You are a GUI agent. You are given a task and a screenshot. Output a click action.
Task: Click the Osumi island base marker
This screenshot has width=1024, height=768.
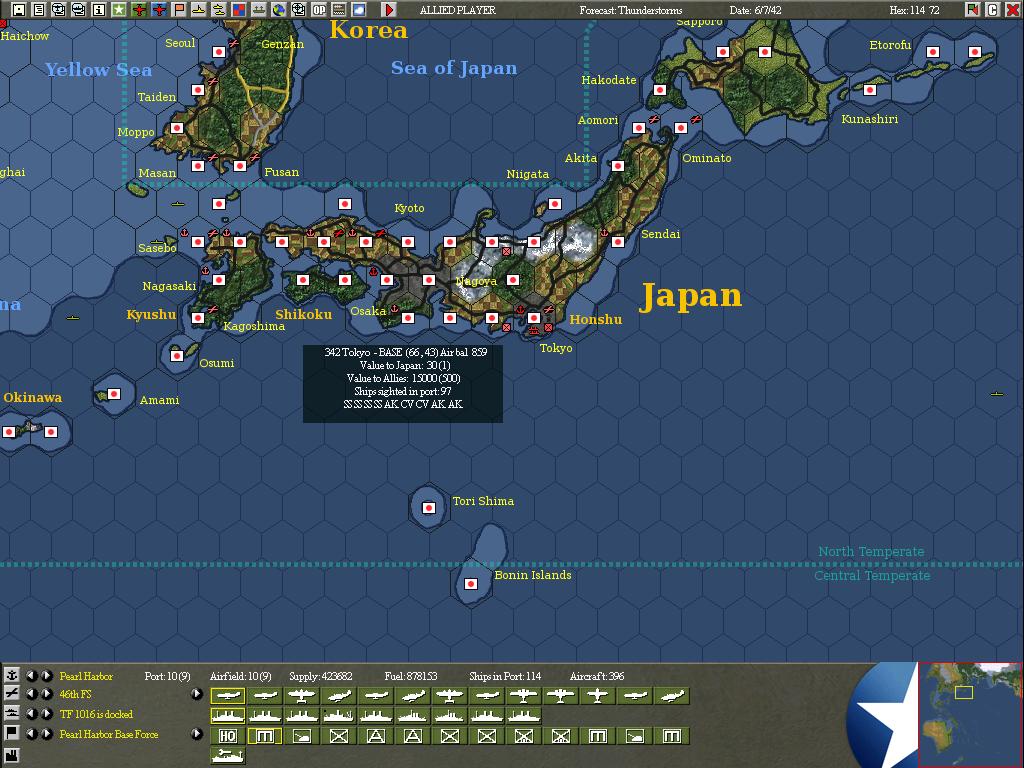(x=177, y=356)
